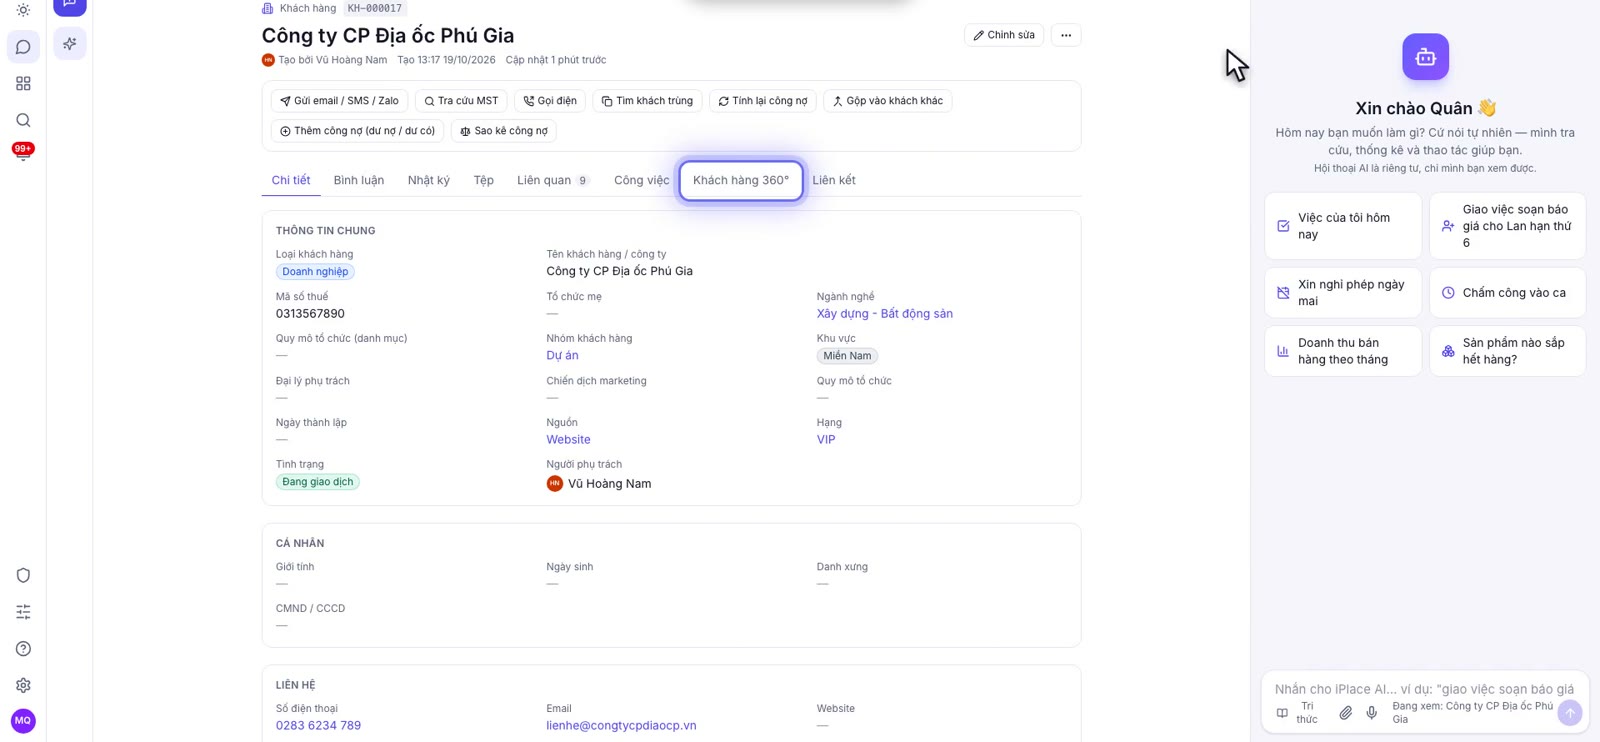Select the Công việc tab

[642, 180]
